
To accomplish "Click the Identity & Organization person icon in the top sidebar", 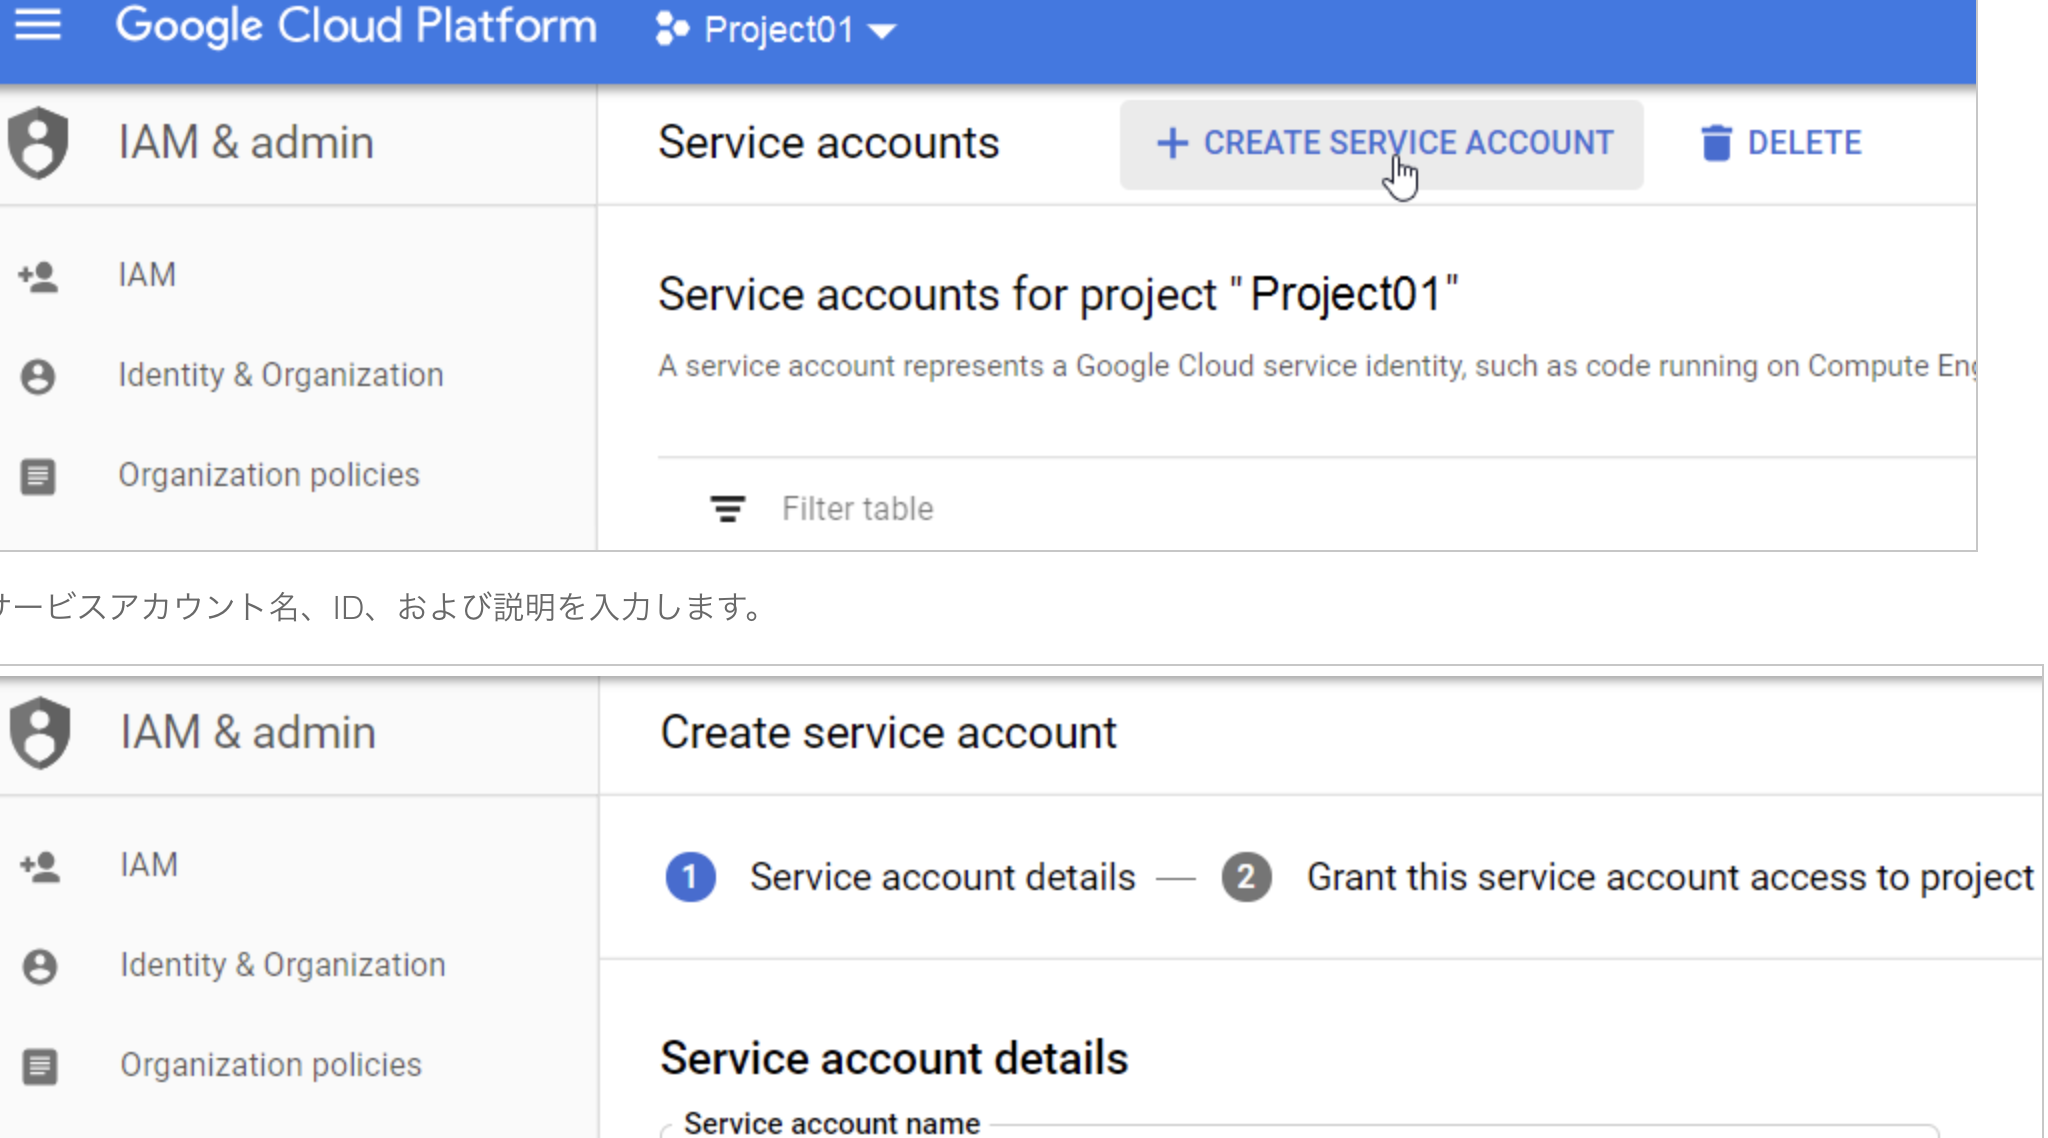I will pyautogui.click(x=38, y=376).
